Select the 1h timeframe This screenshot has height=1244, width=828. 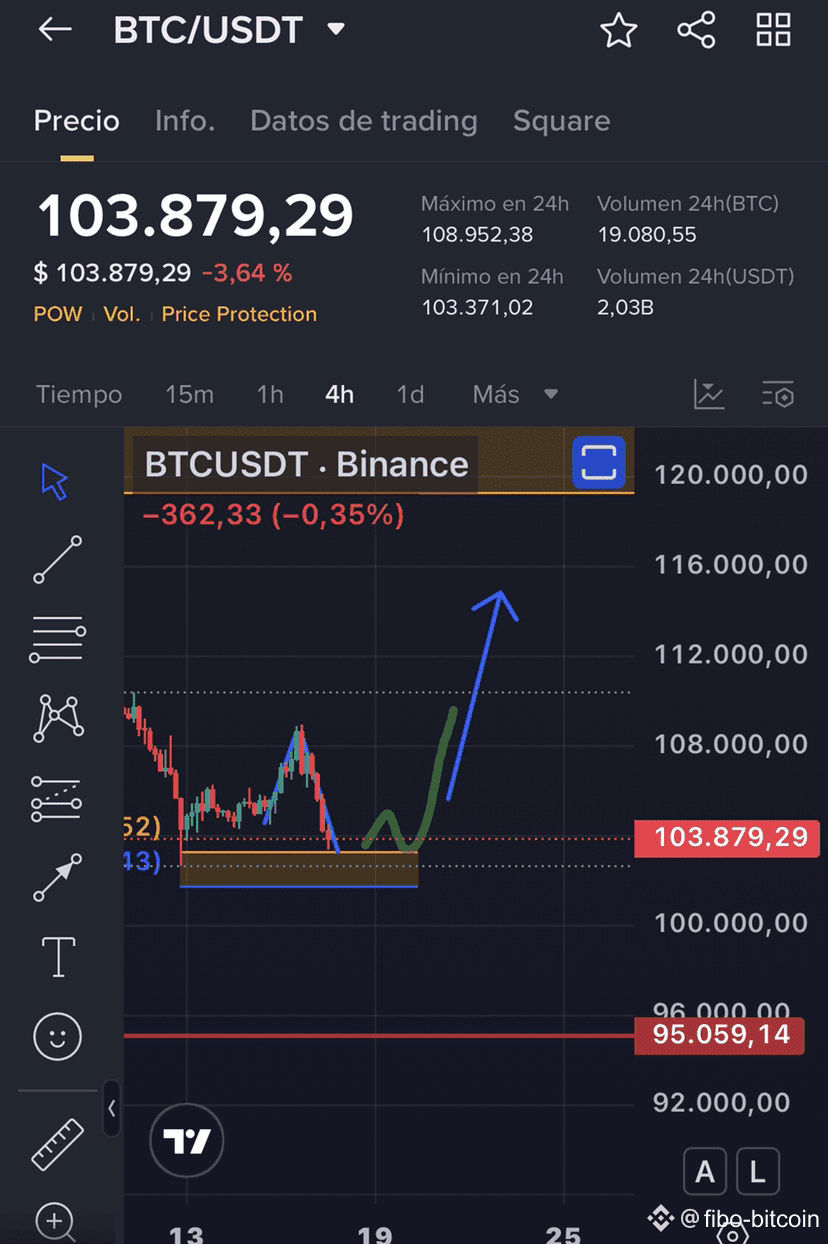coord(270,394)
